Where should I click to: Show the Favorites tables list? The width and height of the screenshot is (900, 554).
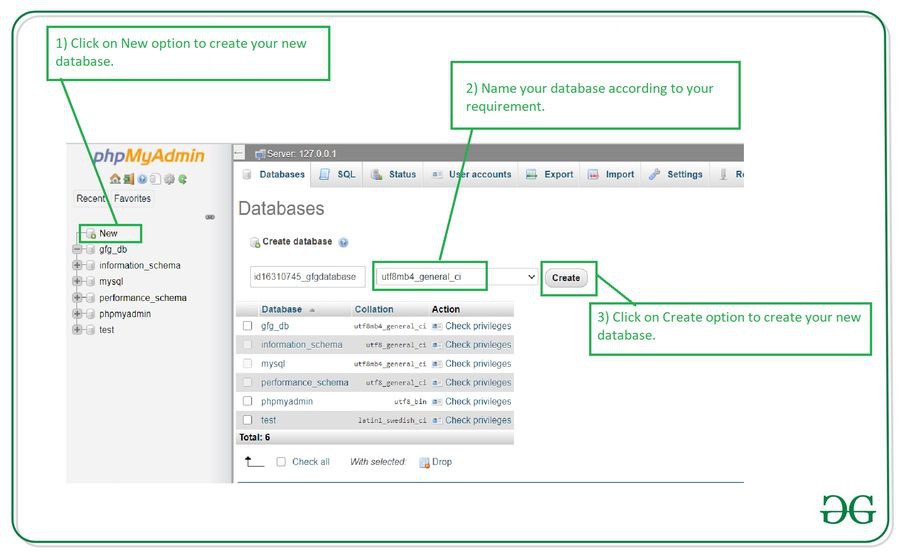(132, 199)
